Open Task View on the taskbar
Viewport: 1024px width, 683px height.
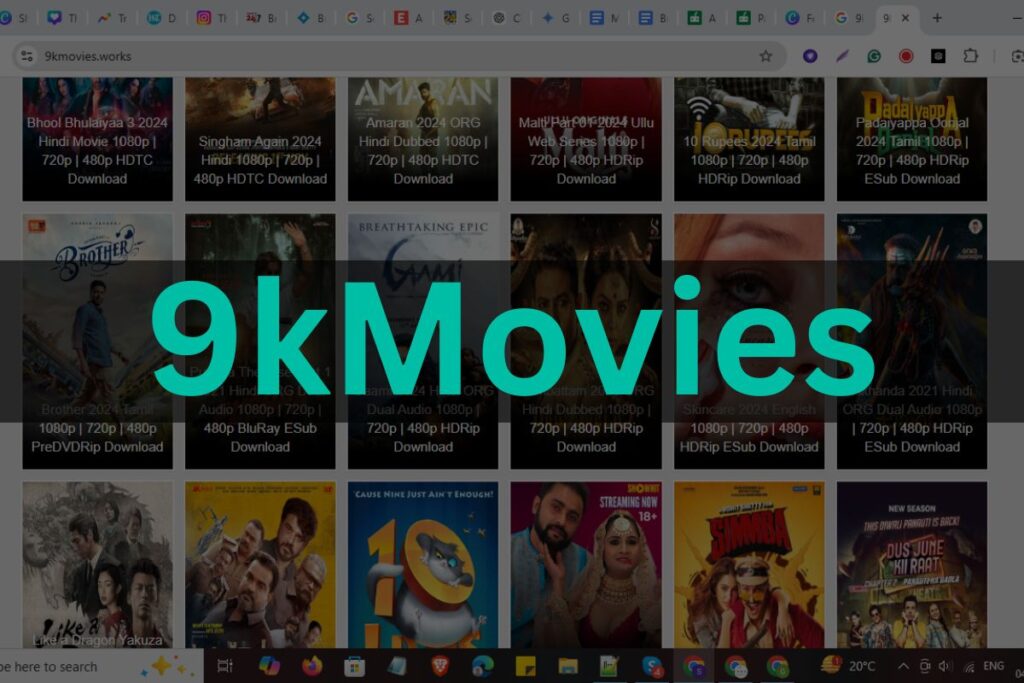tap(225, 666)
